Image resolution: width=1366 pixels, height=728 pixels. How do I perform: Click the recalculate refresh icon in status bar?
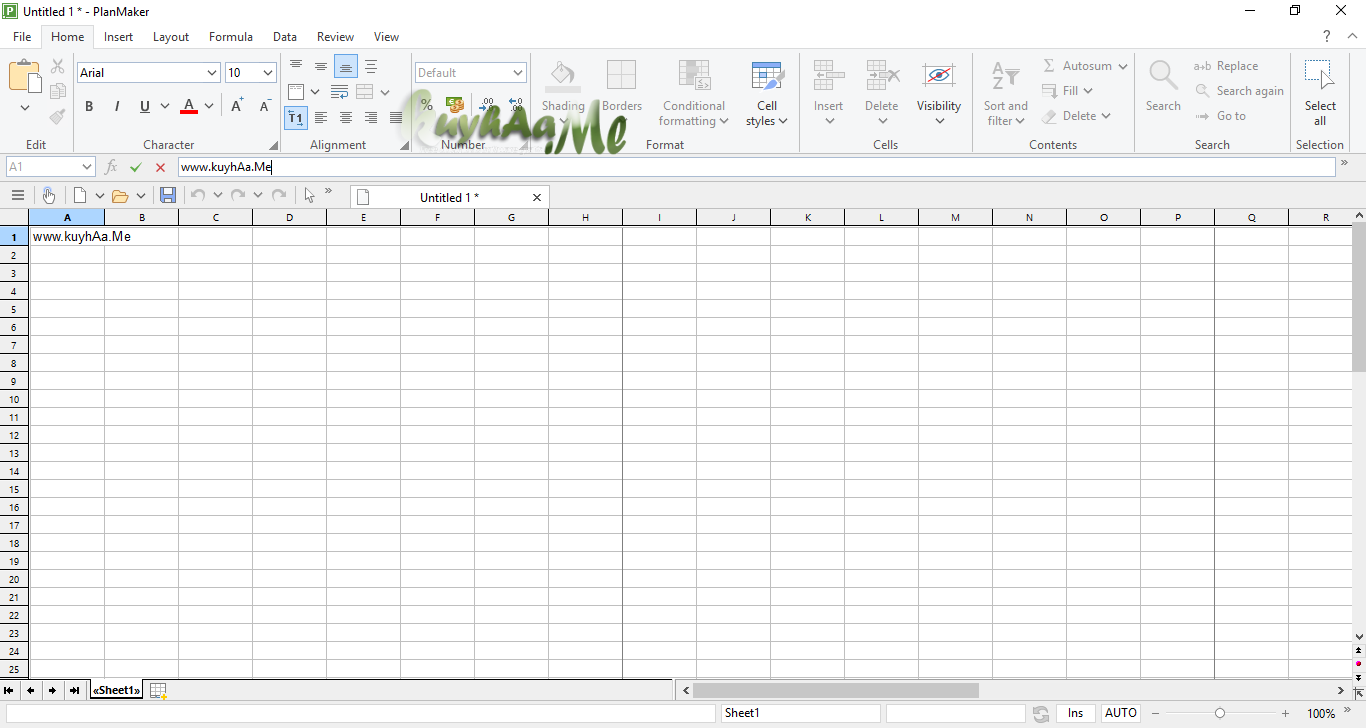pos(1041,713)
